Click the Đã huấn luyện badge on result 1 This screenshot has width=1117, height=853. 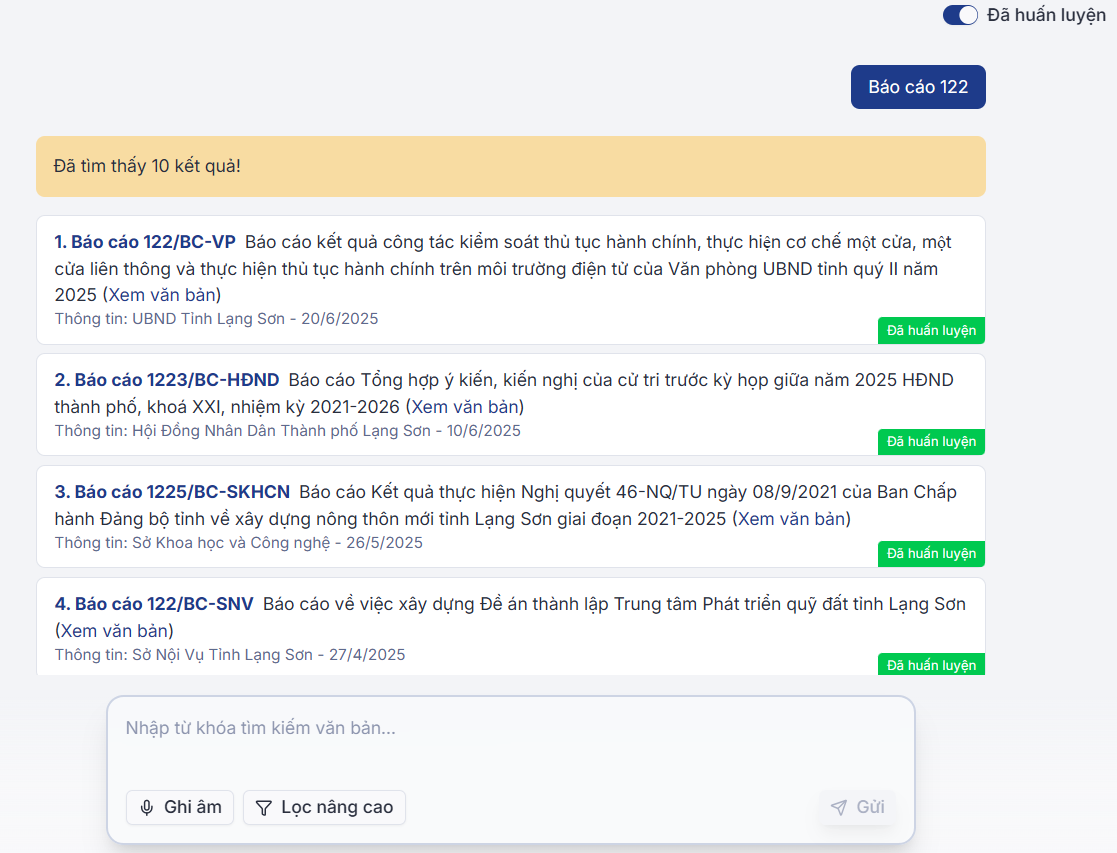click(931, 330)
